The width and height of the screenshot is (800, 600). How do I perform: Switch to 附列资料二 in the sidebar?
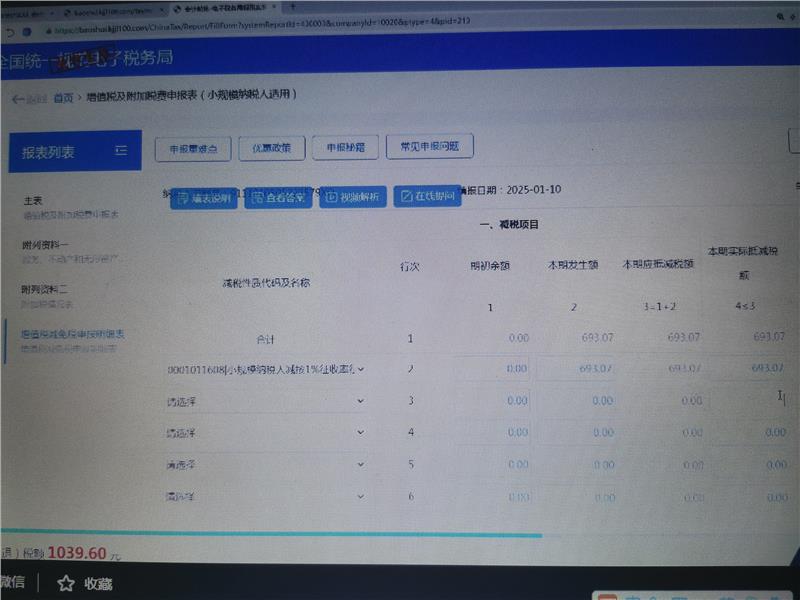point(46,289)
